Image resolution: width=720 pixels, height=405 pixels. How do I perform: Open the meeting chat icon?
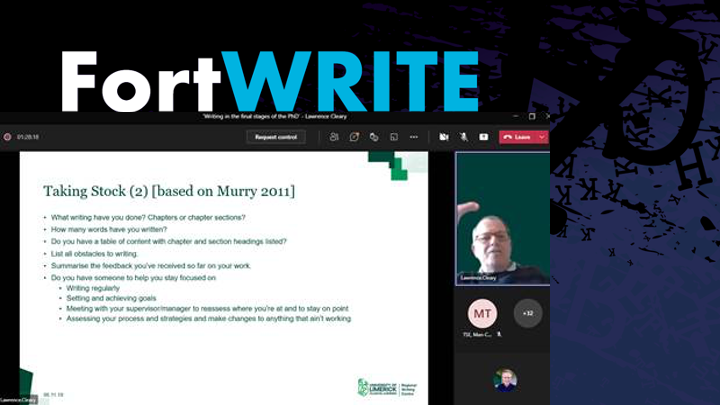pos(354,137)
